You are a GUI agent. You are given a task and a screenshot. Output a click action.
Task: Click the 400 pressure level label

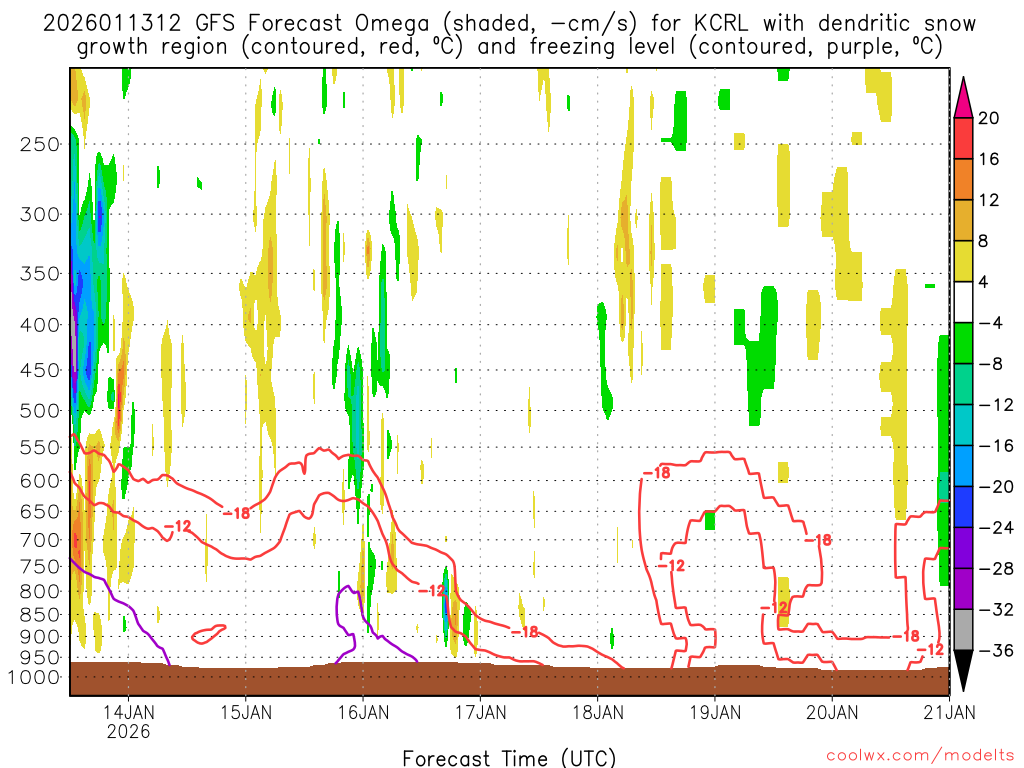[x=40, y=325]
